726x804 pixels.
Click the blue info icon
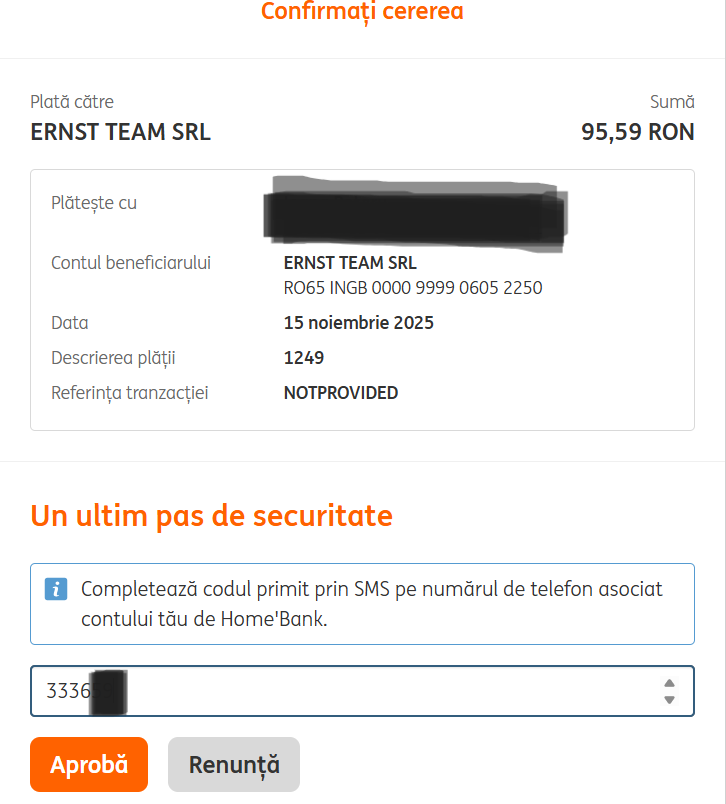56,589
